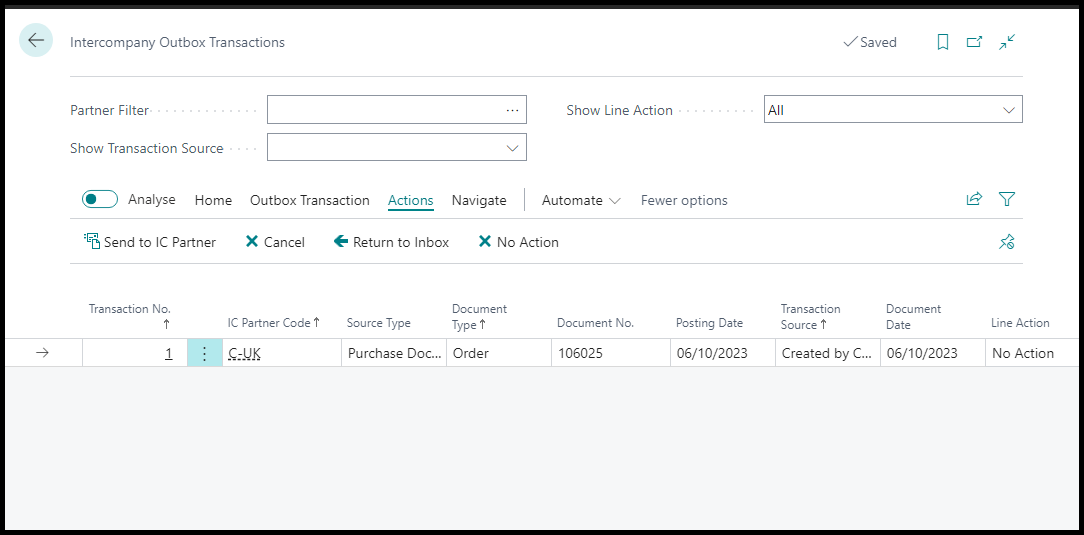The width and height of the screenshot is (1084, 535).
Task: Open the filter pane funnel icon
Action: coord(1007,200)
